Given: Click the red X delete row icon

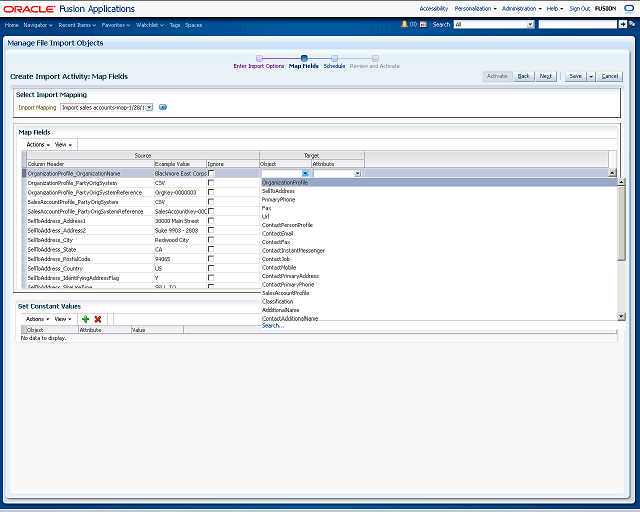Looking at the screenshot, I should pyautogui.click(x=98, y=318).
